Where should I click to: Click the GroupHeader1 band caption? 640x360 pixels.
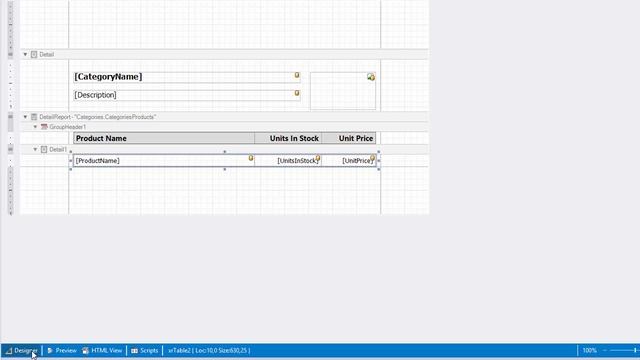(68, 127)
